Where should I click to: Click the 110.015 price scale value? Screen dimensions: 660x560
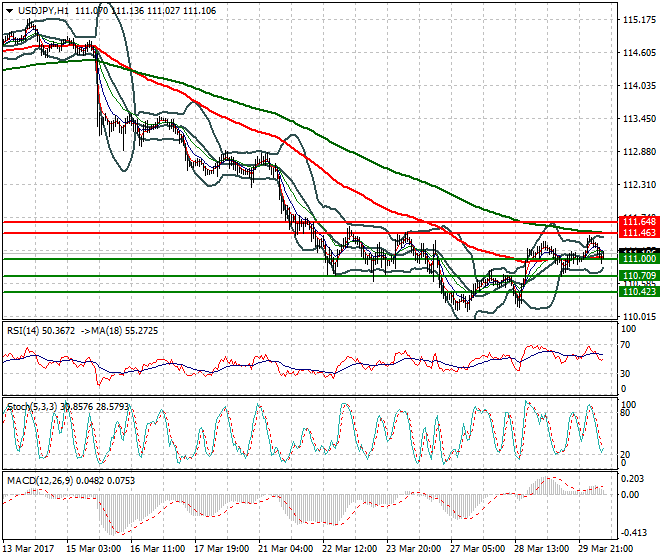click(639, 317)
